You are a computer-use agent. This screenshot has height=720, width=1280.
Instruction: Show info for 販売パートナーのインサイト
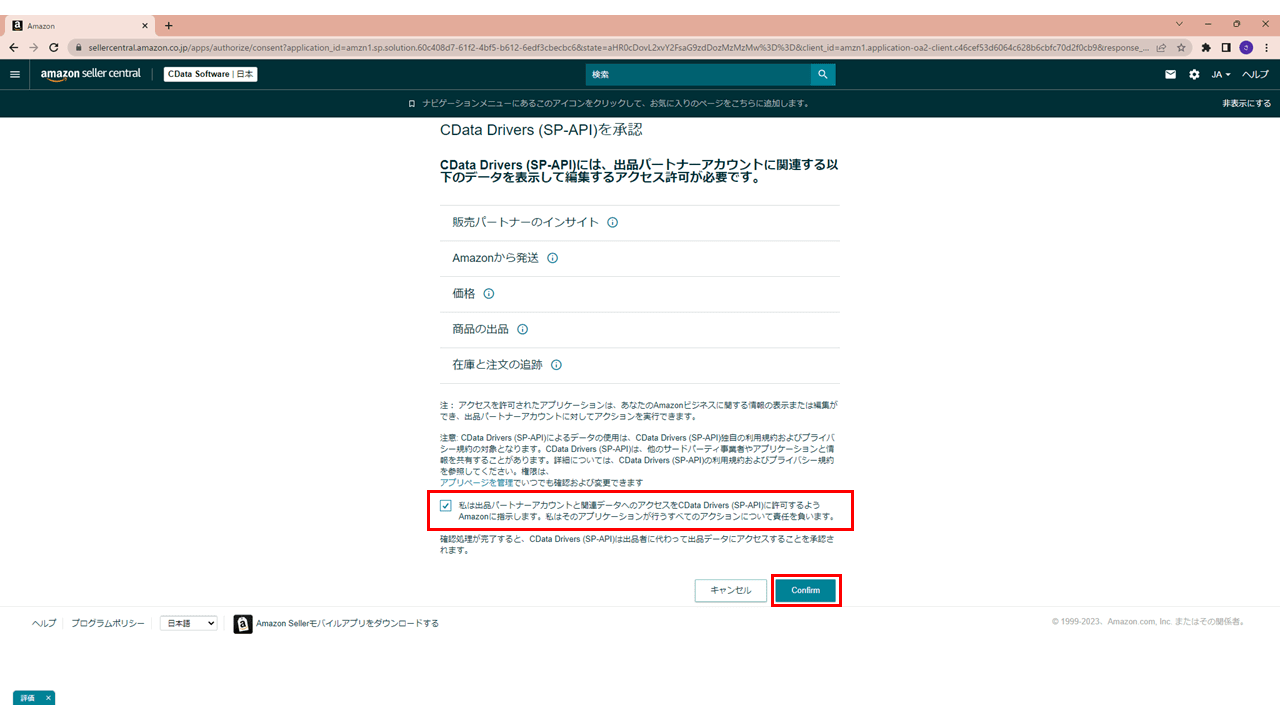pyautogui.click(x=613, y=223)
